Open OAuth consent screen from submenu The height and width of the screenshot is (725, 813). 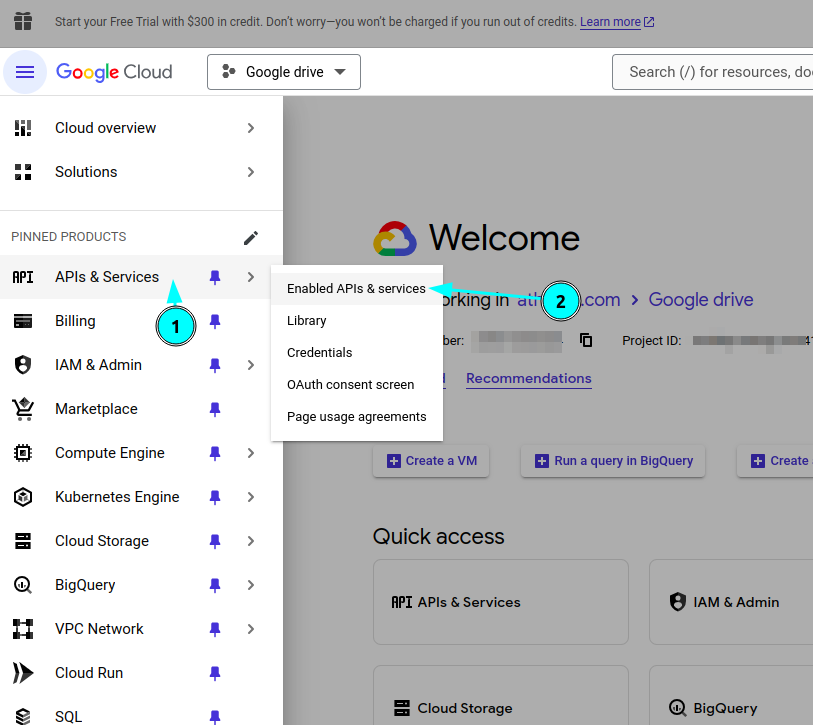click(x=350, y=385)
